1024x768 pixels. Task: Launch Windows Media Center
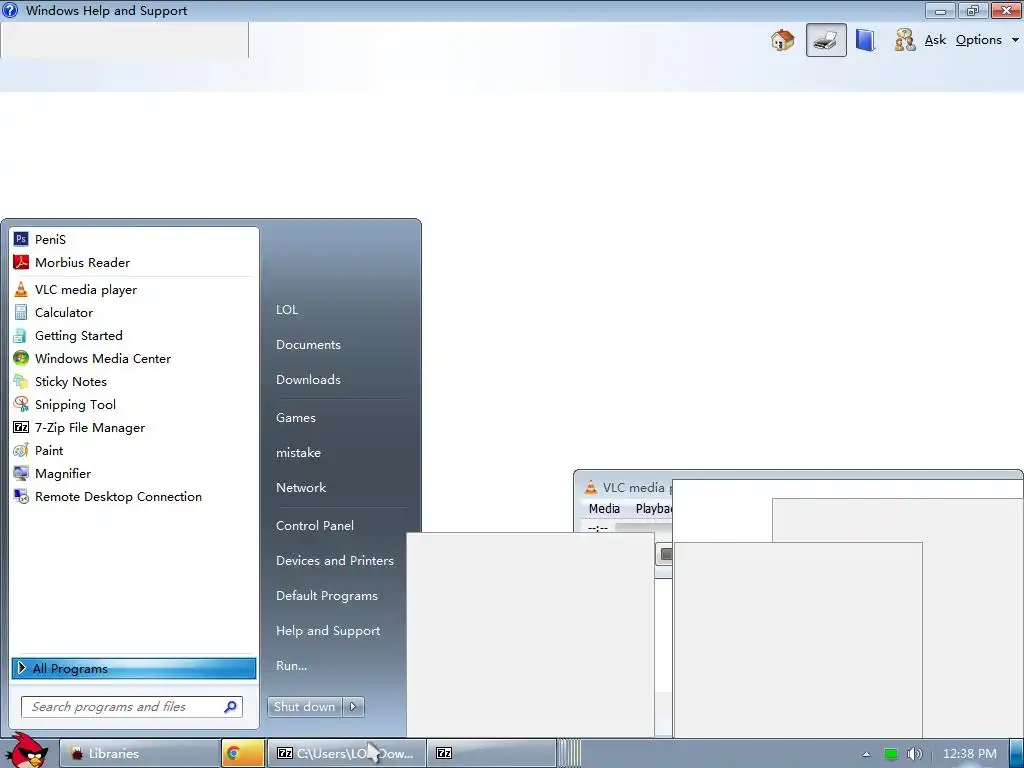[134, 359]
